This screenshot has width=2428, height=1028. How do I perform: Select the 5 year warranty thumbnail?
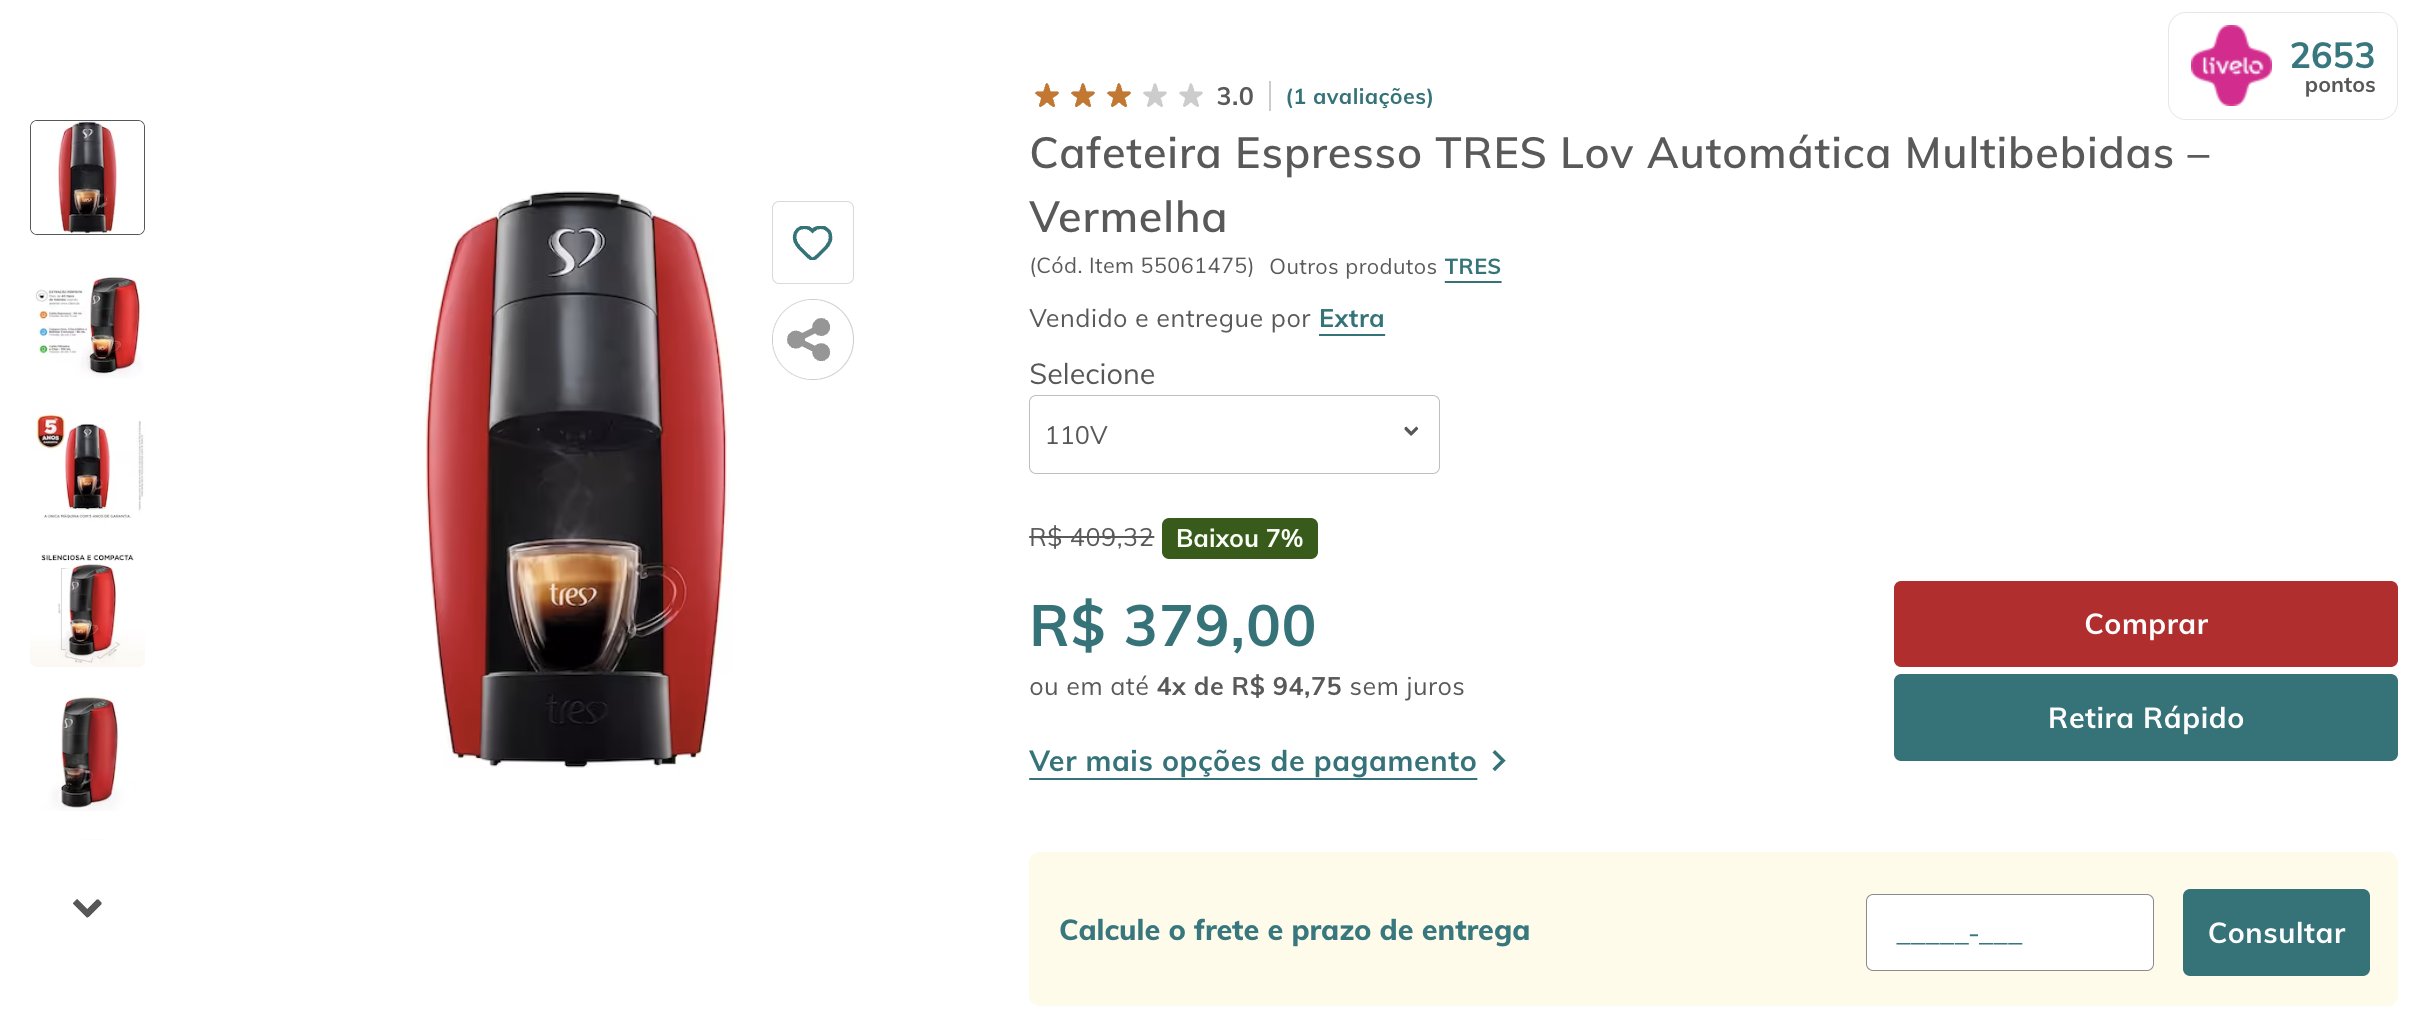87,466
